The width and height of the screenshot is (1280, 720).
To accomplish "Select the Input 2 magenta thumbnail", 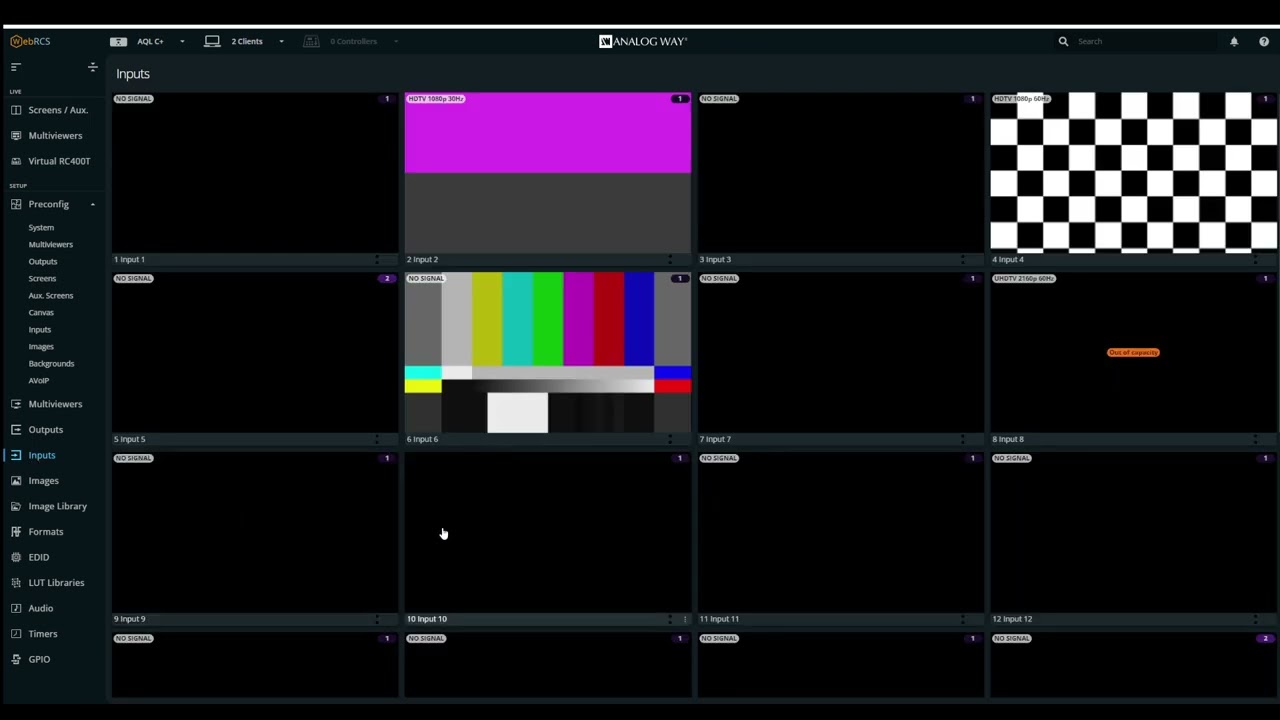I will pos(547,172).
